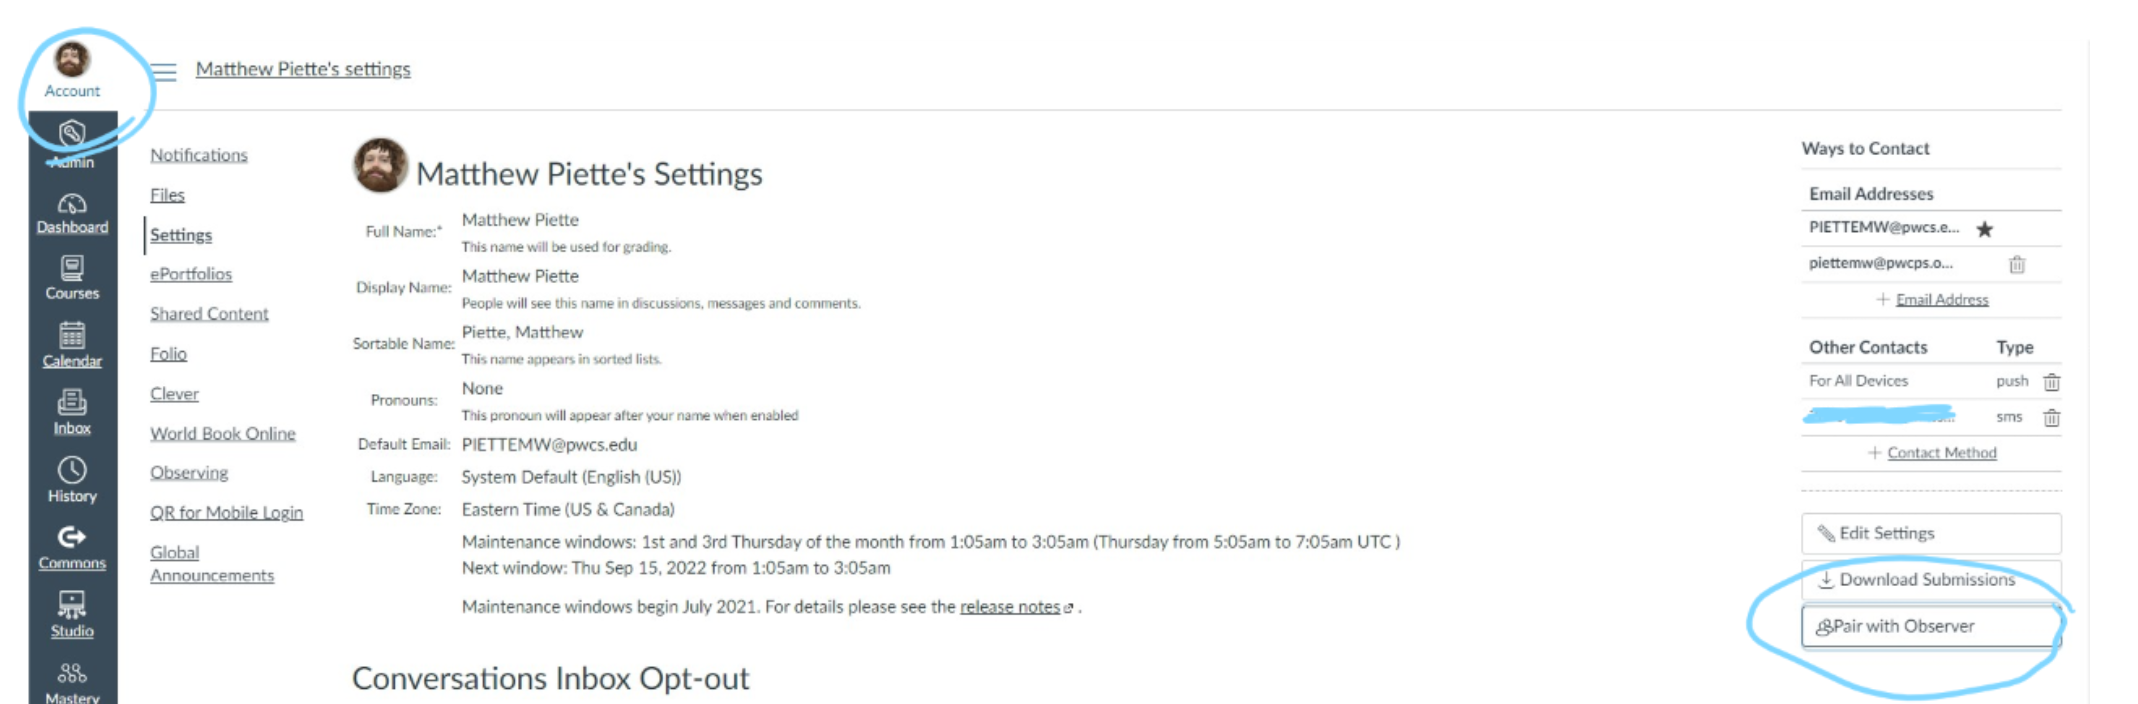
Task: Click the Download Submissions button
Action: click(x=1931, y=579)
